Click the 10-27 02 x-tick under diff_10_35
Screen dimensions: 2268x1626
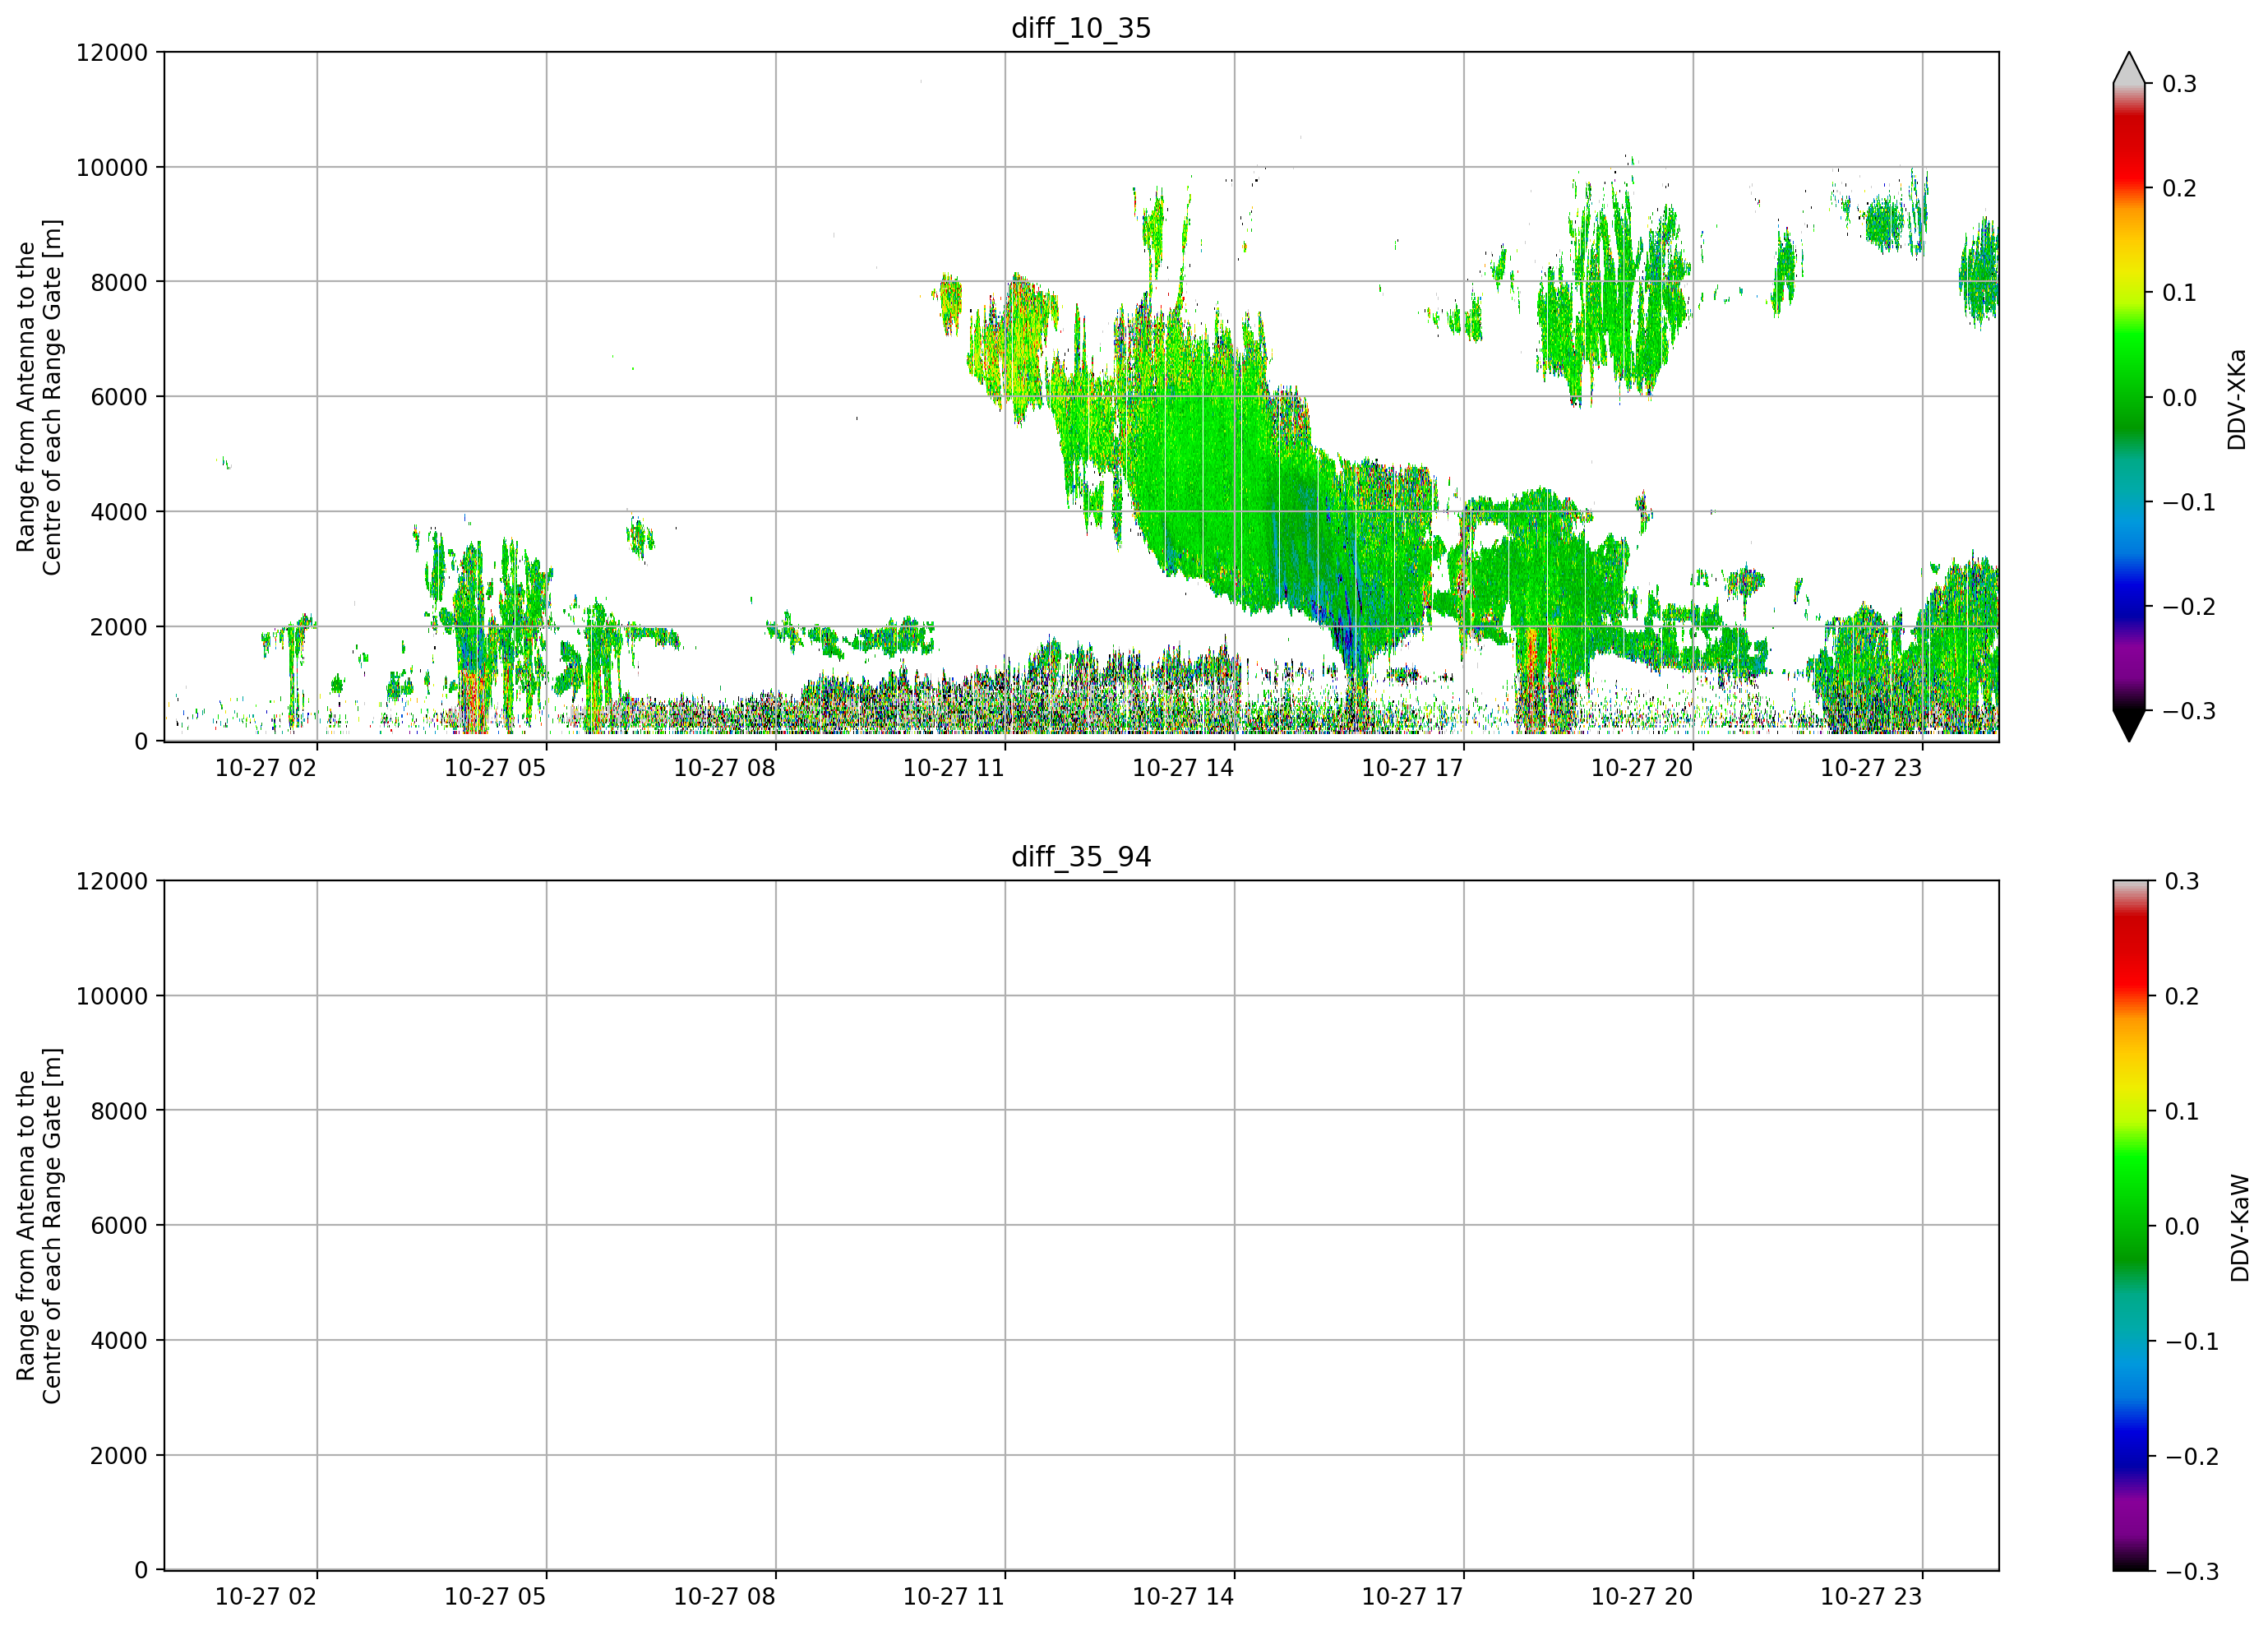pos(266,768)
